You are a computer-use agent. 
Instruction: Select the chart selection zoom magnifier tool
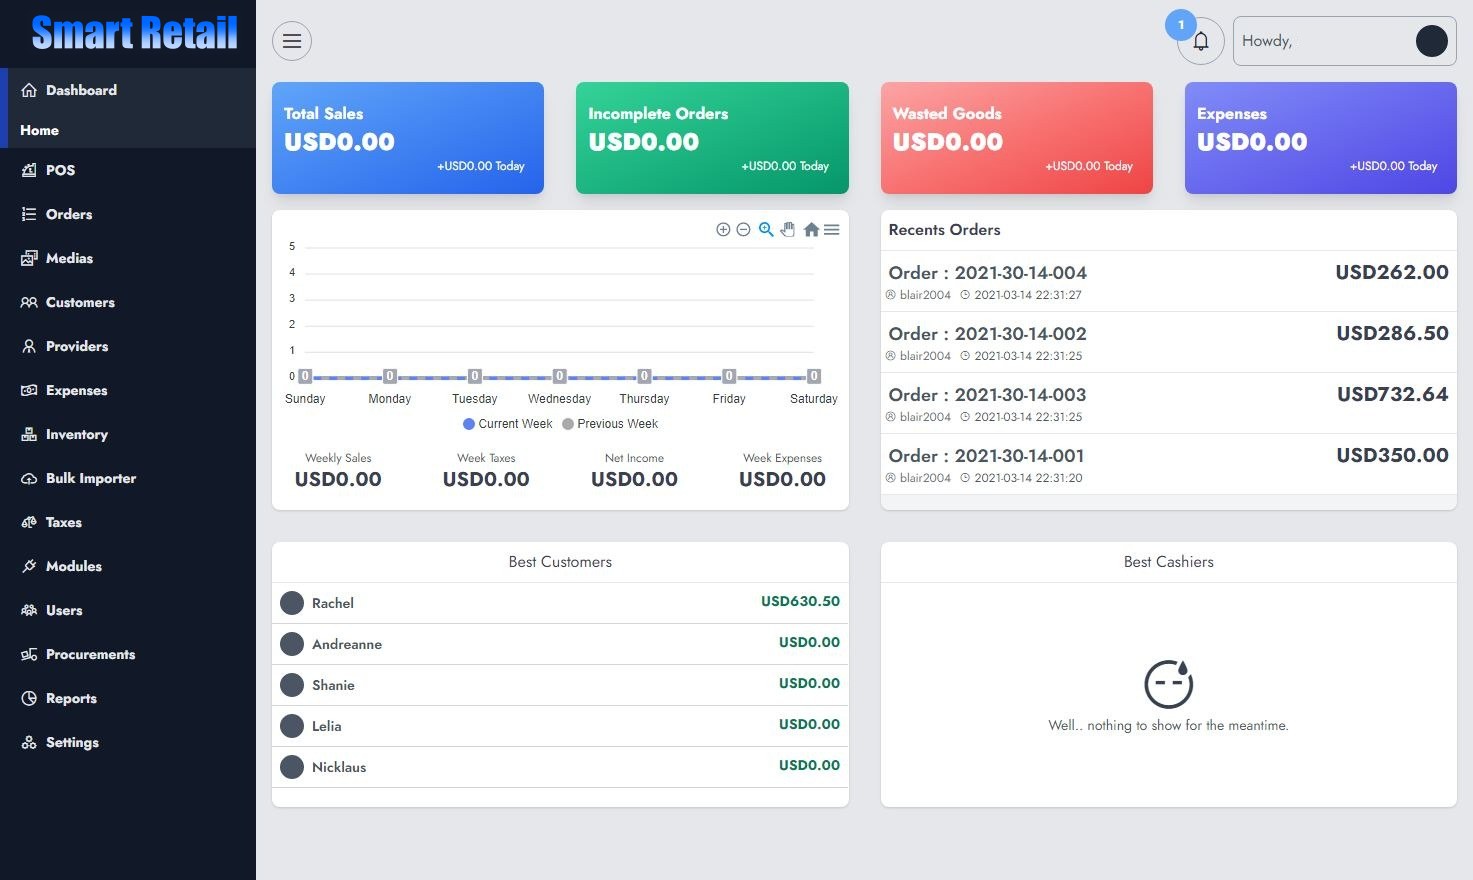point(766,229)
